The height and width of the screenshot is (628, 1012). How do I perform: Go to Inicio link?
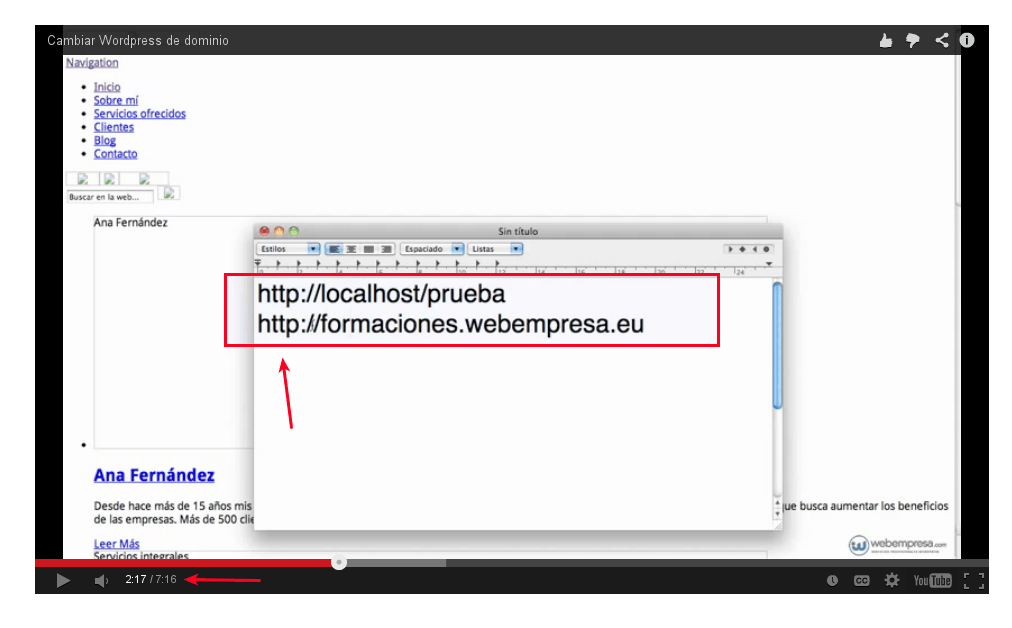point(107,87)
